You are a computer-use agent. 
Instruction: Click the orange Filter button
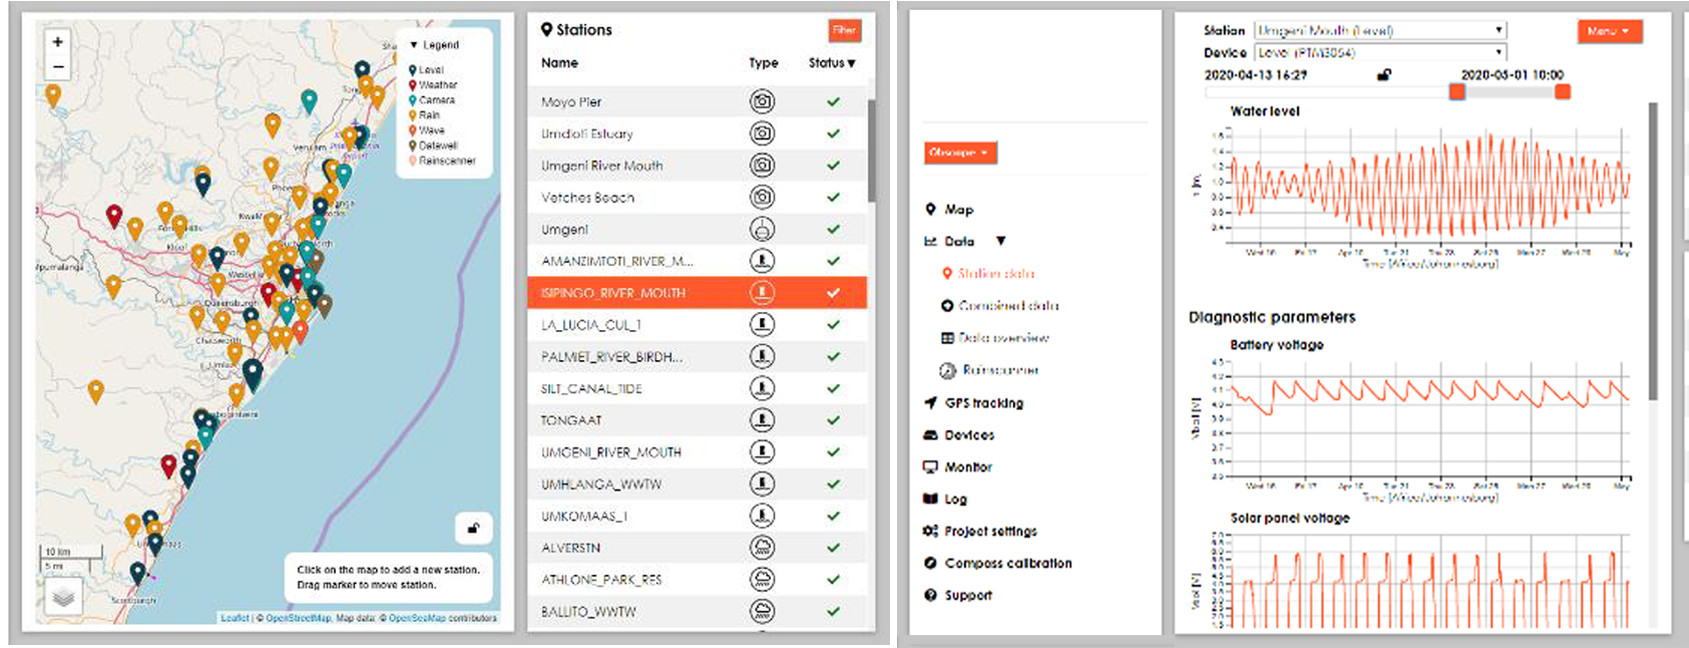pos(844,30)
